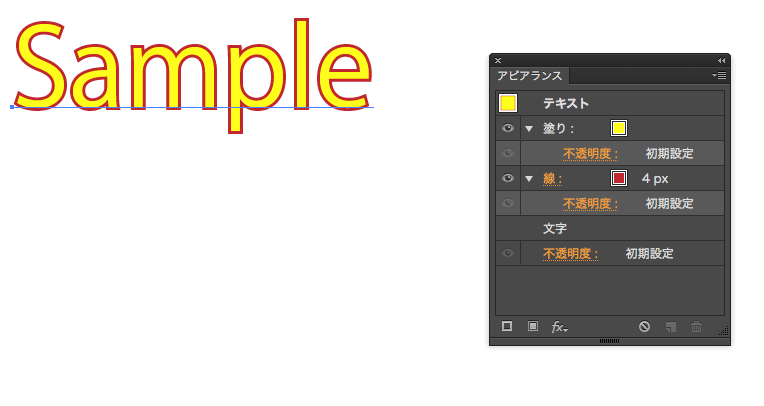Open 不透明度 link under the fill
This screenshot has height=406, width=764.
pyautogui.click(x=591, y=154)
